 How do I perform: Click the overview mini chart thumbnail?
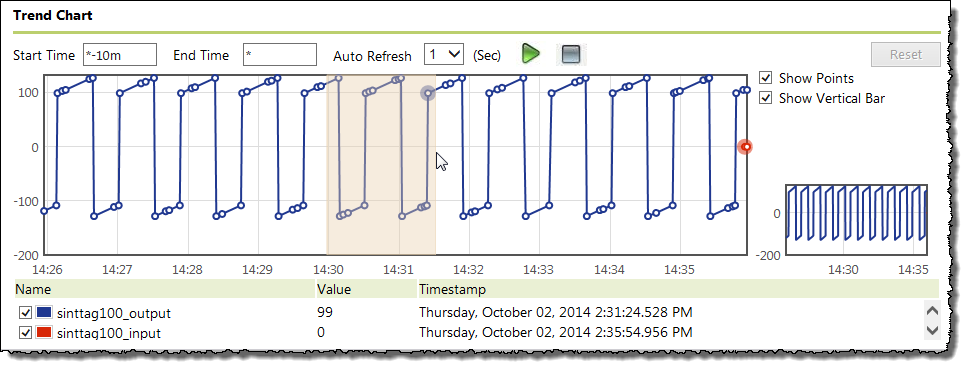point(857,220)
